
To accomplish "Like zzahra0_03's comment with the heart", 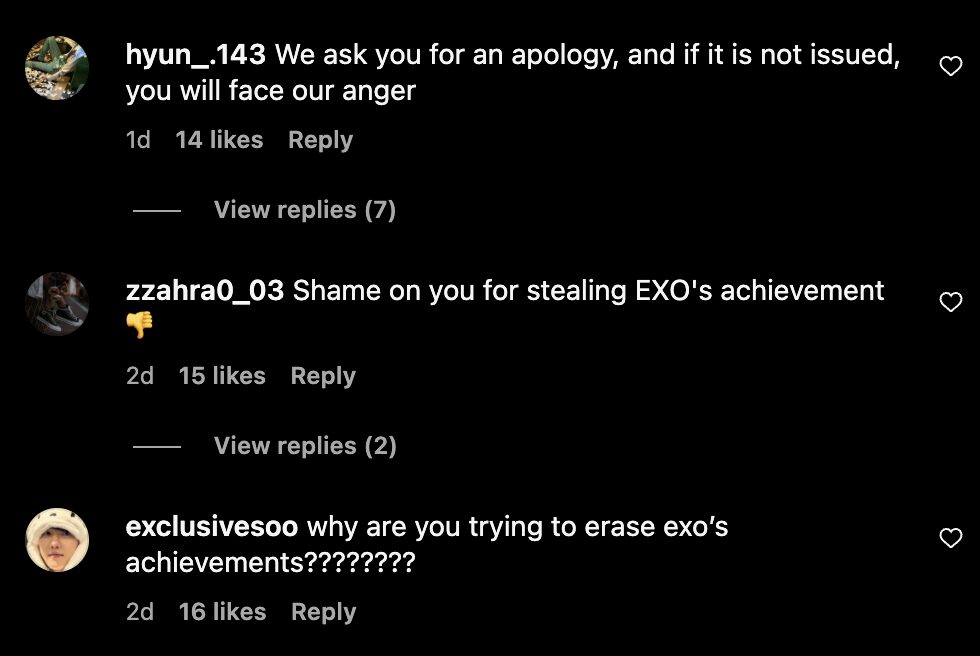I will coord(951,302).
